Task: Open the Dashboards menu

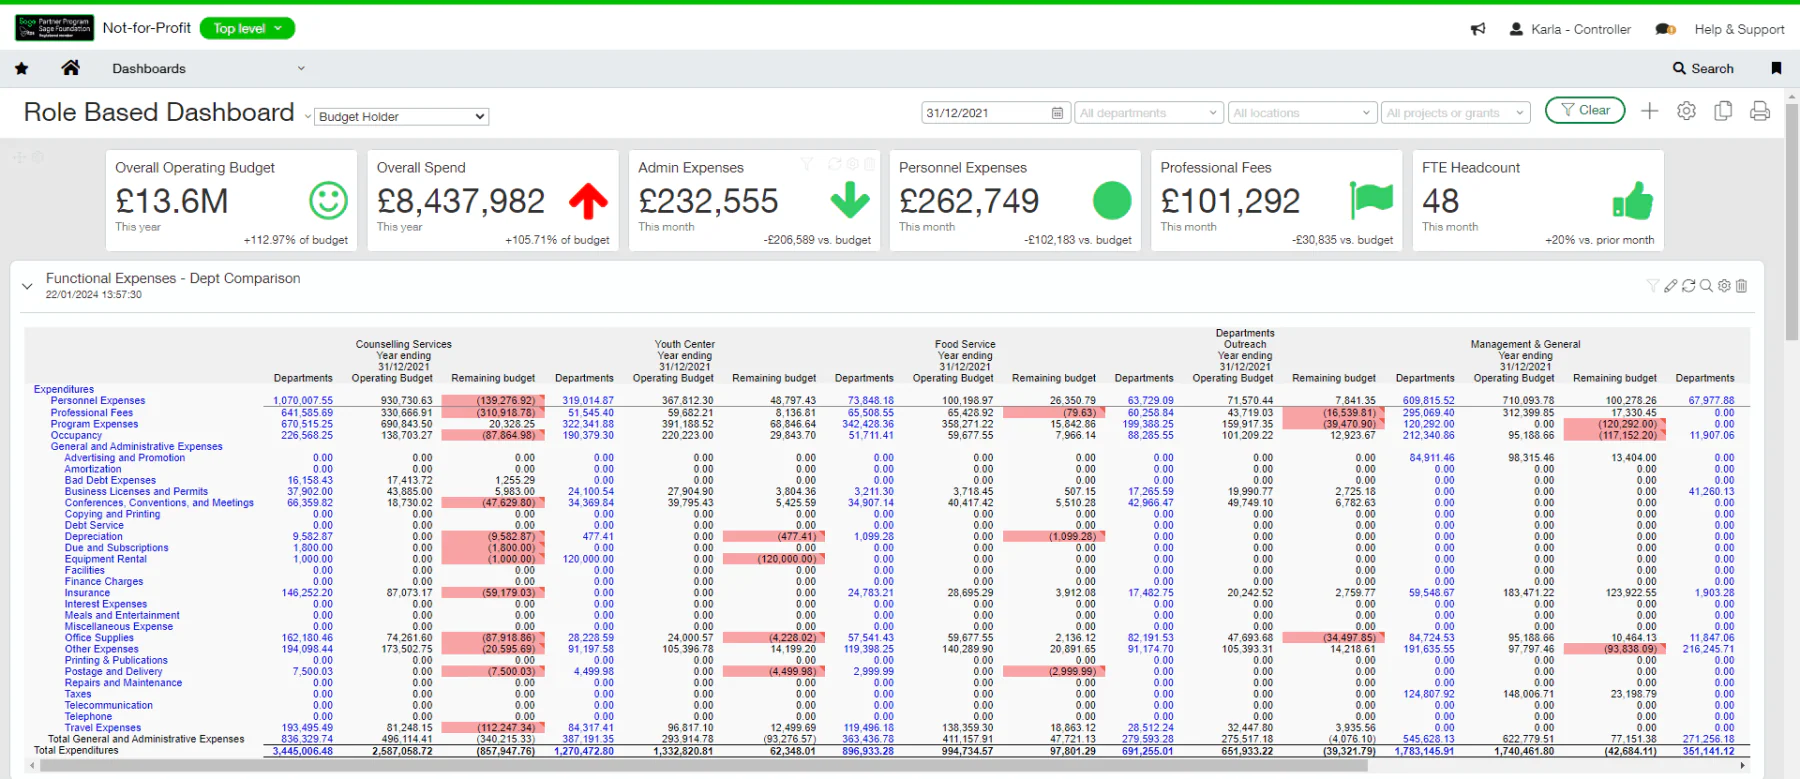Action: click(149, 68)
